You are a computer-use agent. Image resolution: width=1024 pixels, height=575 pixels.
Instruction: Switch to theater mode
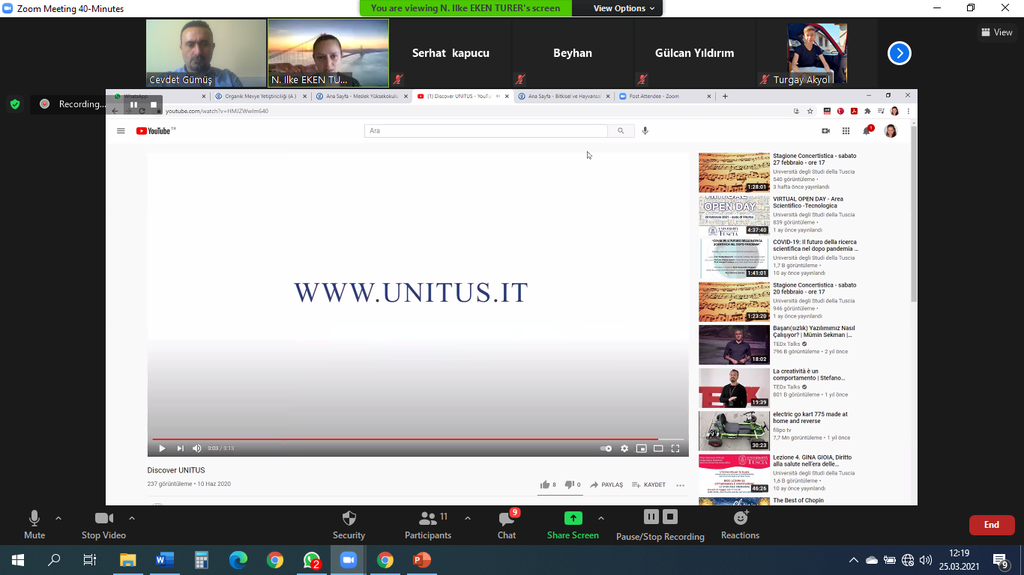(x=658, y=448)
